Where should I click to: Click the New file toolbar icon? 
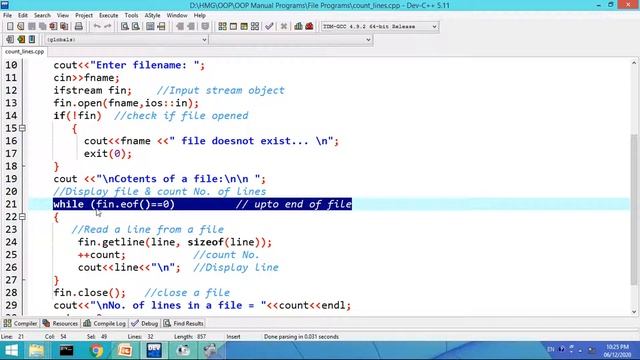(x=10, y=27)
